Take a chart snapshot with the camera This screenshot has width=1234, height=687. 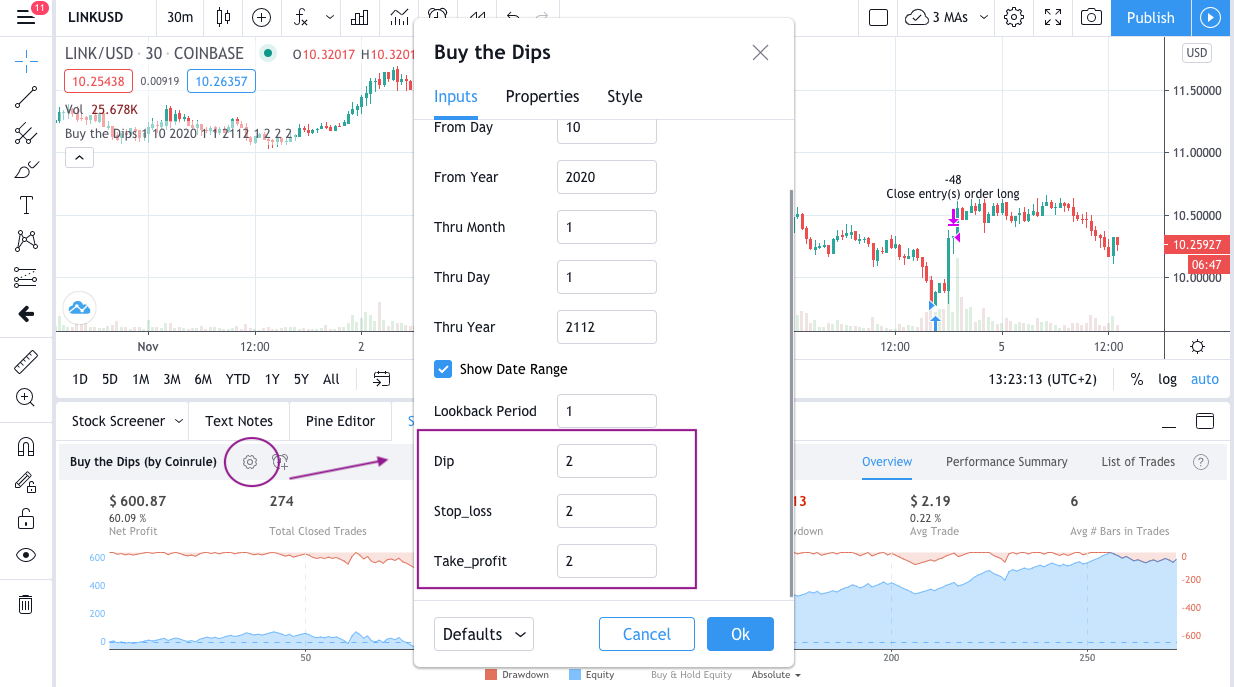click(1091, 17)
